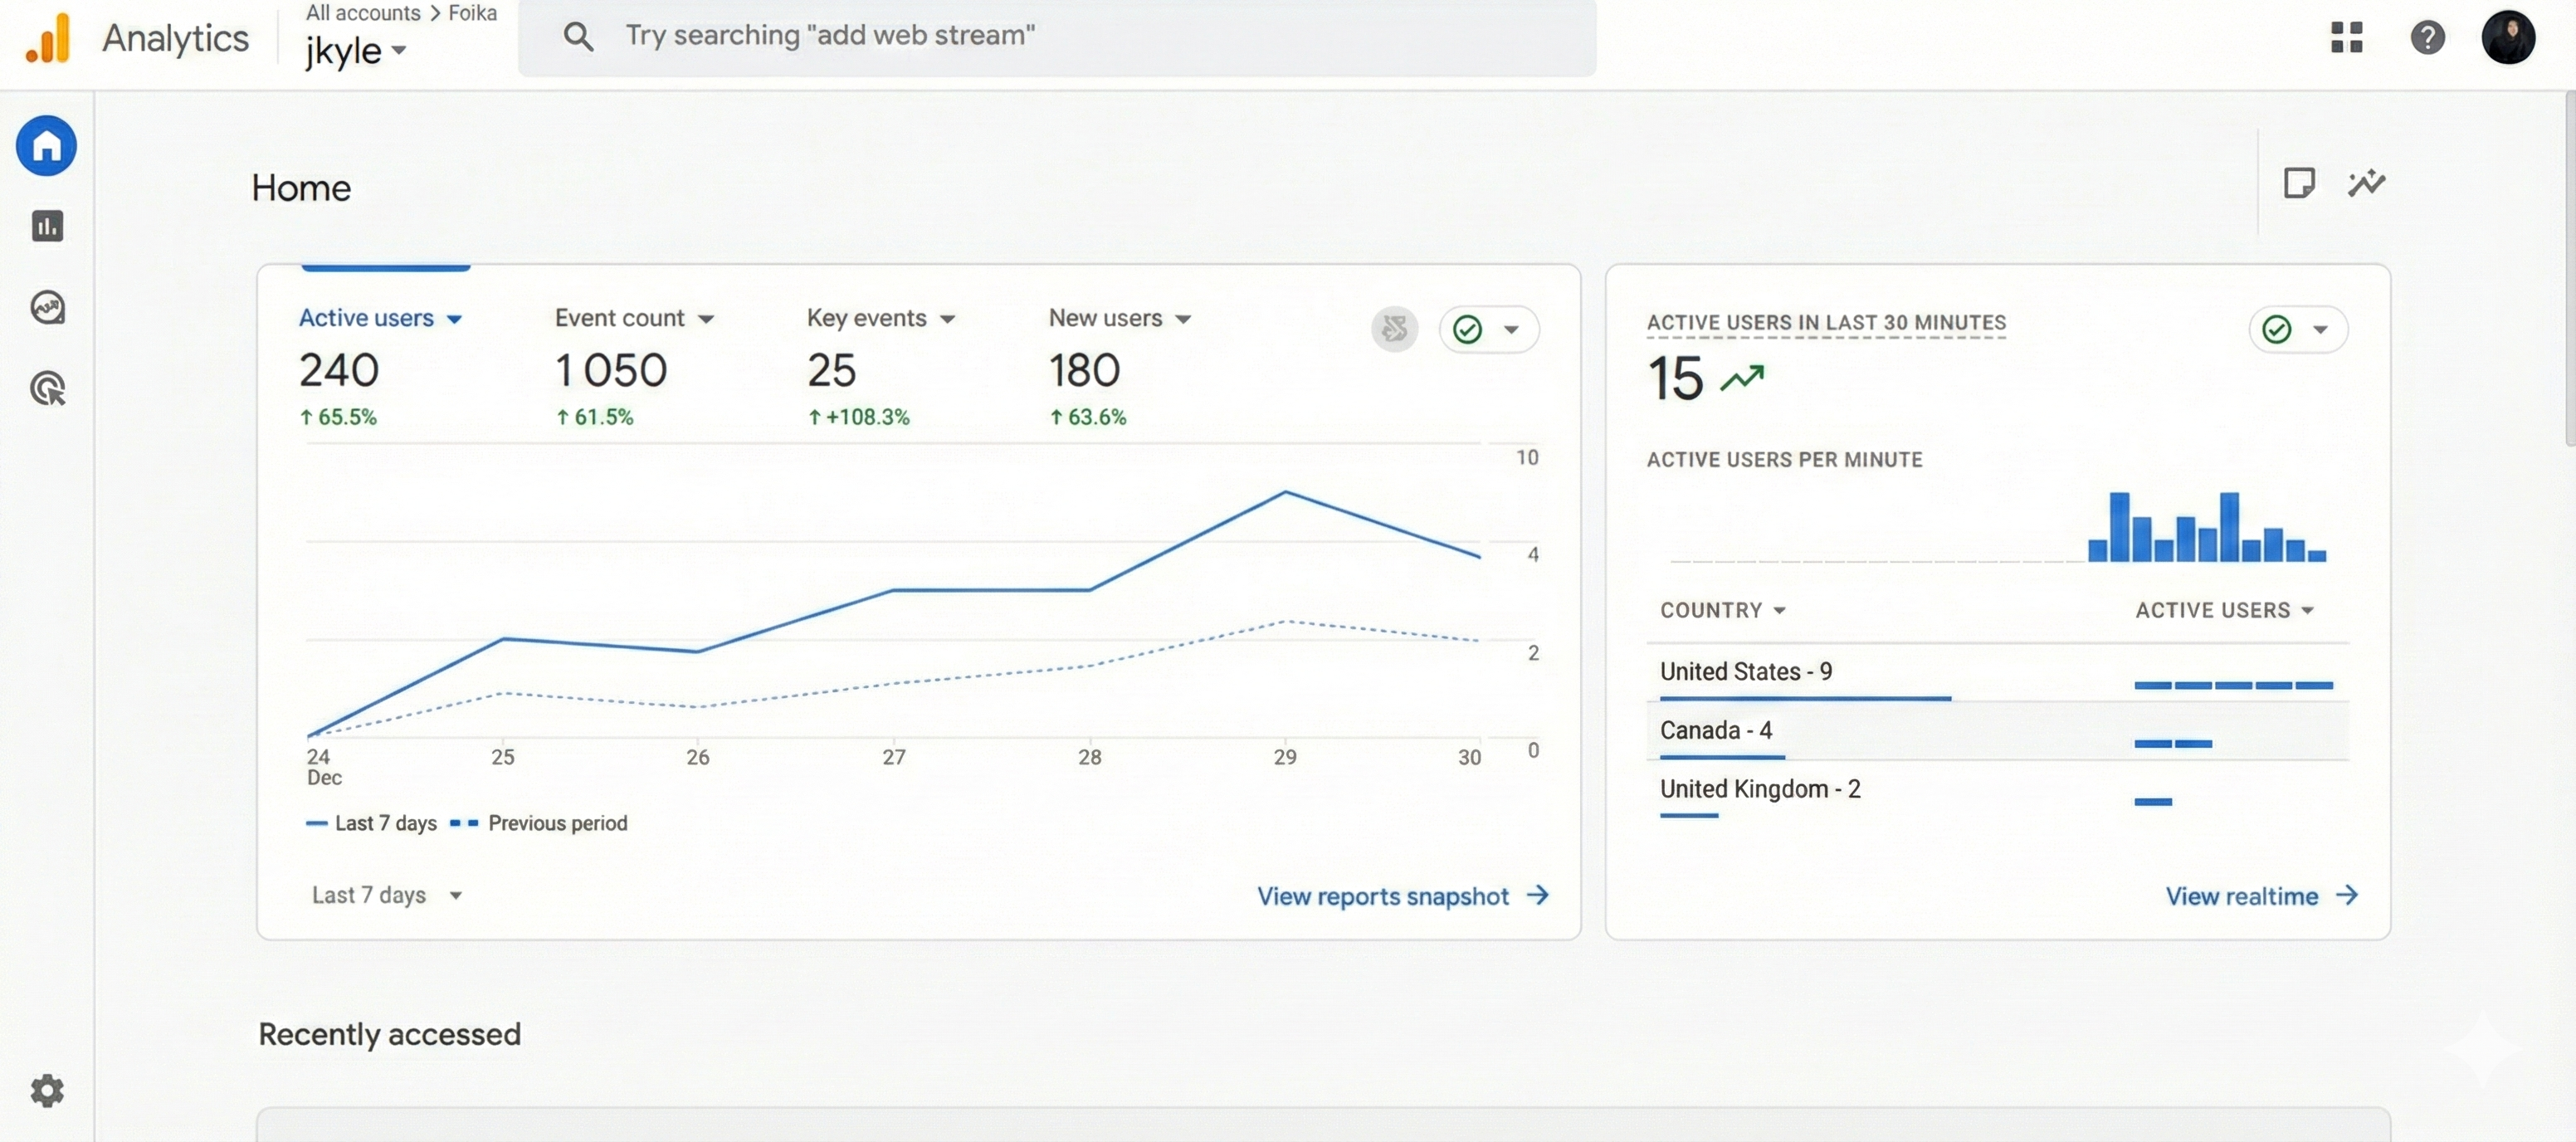This screenshot has height=1142, width=2576.
Task: Click the annotations note icon
Action: point(2299,183)
